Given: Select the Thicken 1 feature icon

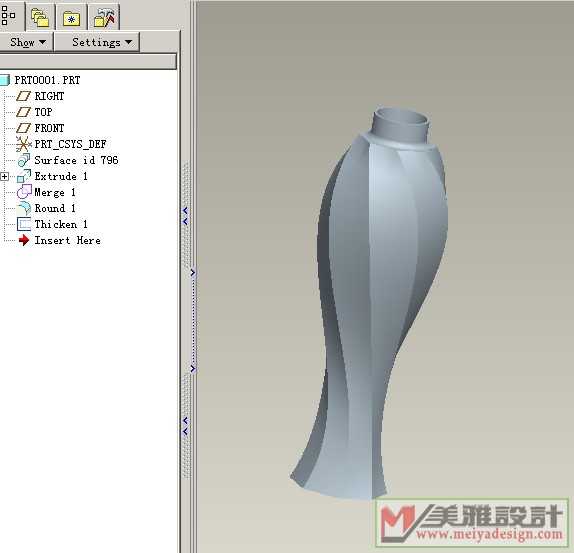Looking at the screenshot, I should pos(24,224).
